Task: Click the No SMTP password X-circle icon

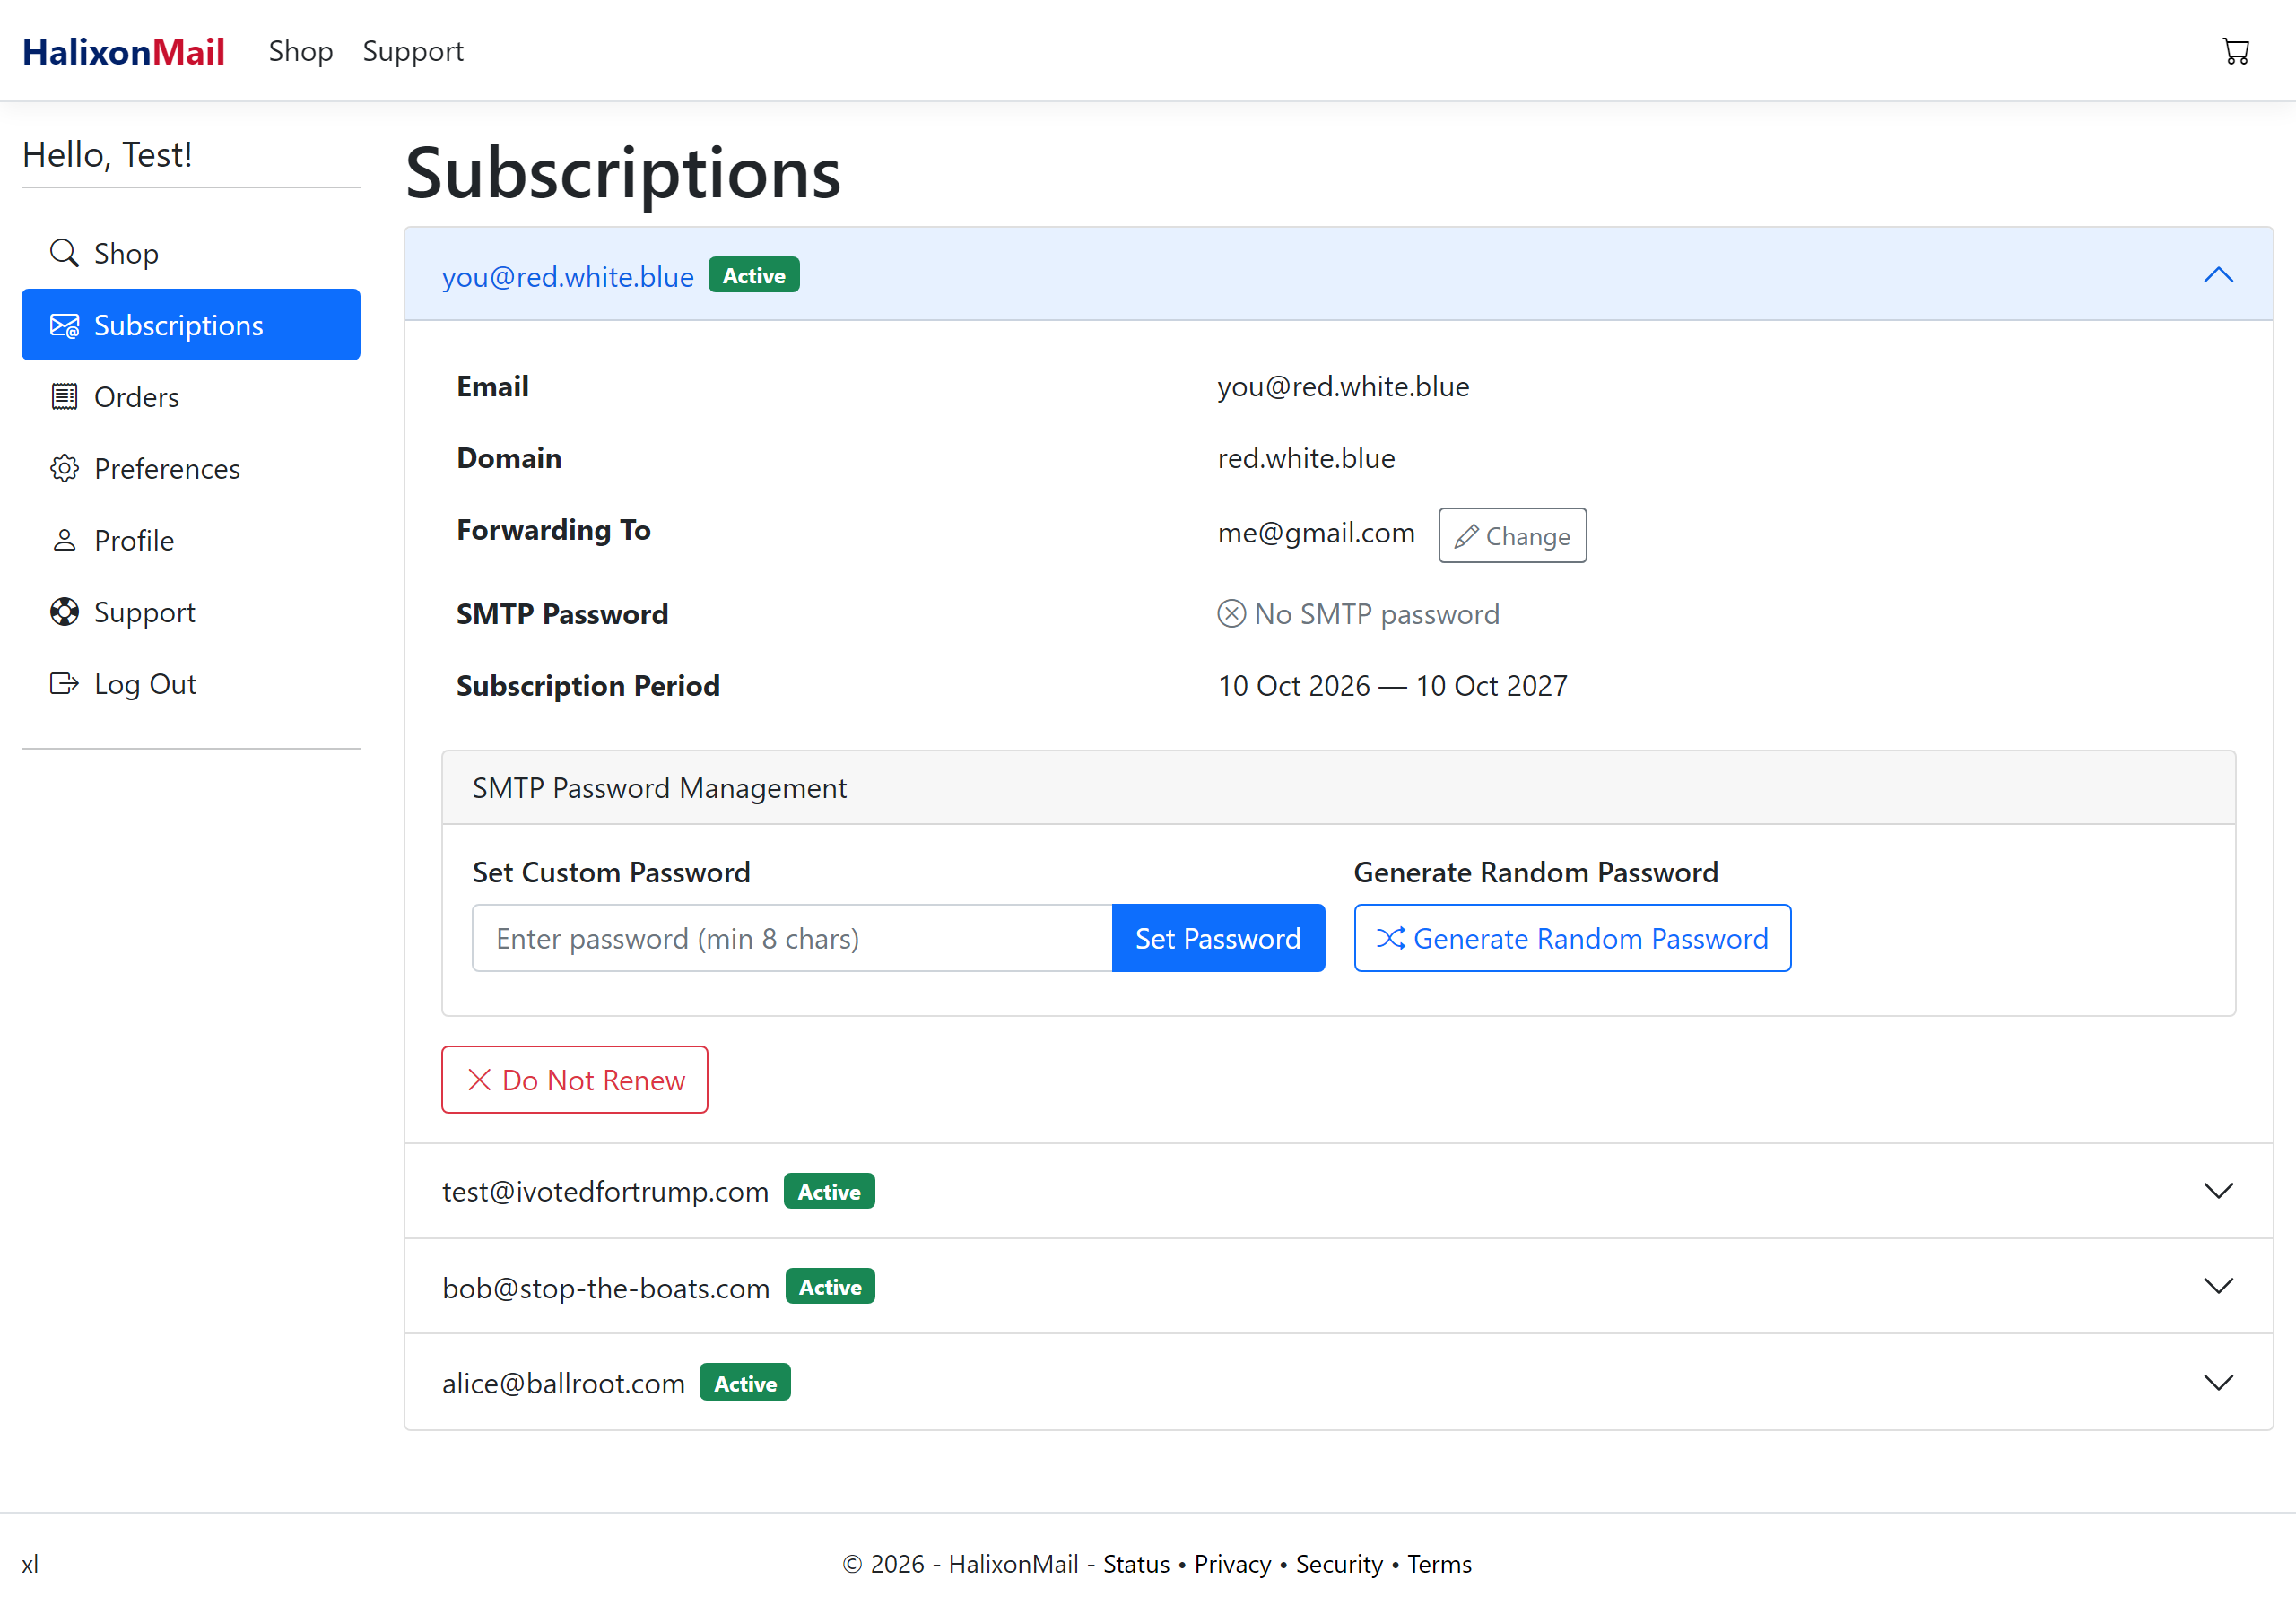Action: click(1231, 613)
